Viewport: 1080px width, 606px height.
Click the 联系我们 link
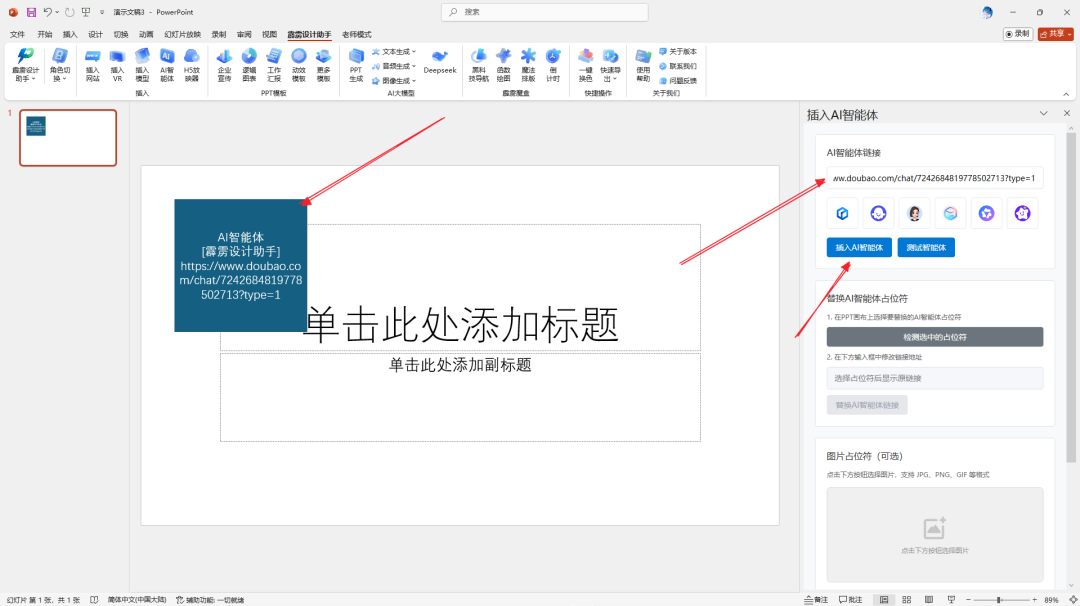click(678, 66)
